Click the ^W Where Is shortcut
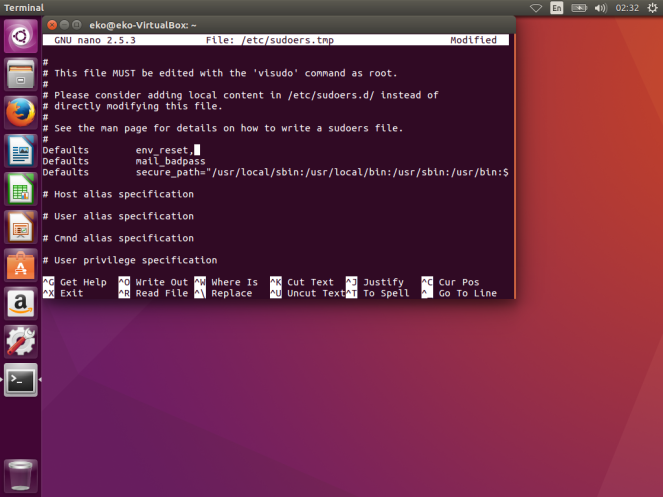The width and height of the screenshot is (663, 497). click(x=226, y=282)
